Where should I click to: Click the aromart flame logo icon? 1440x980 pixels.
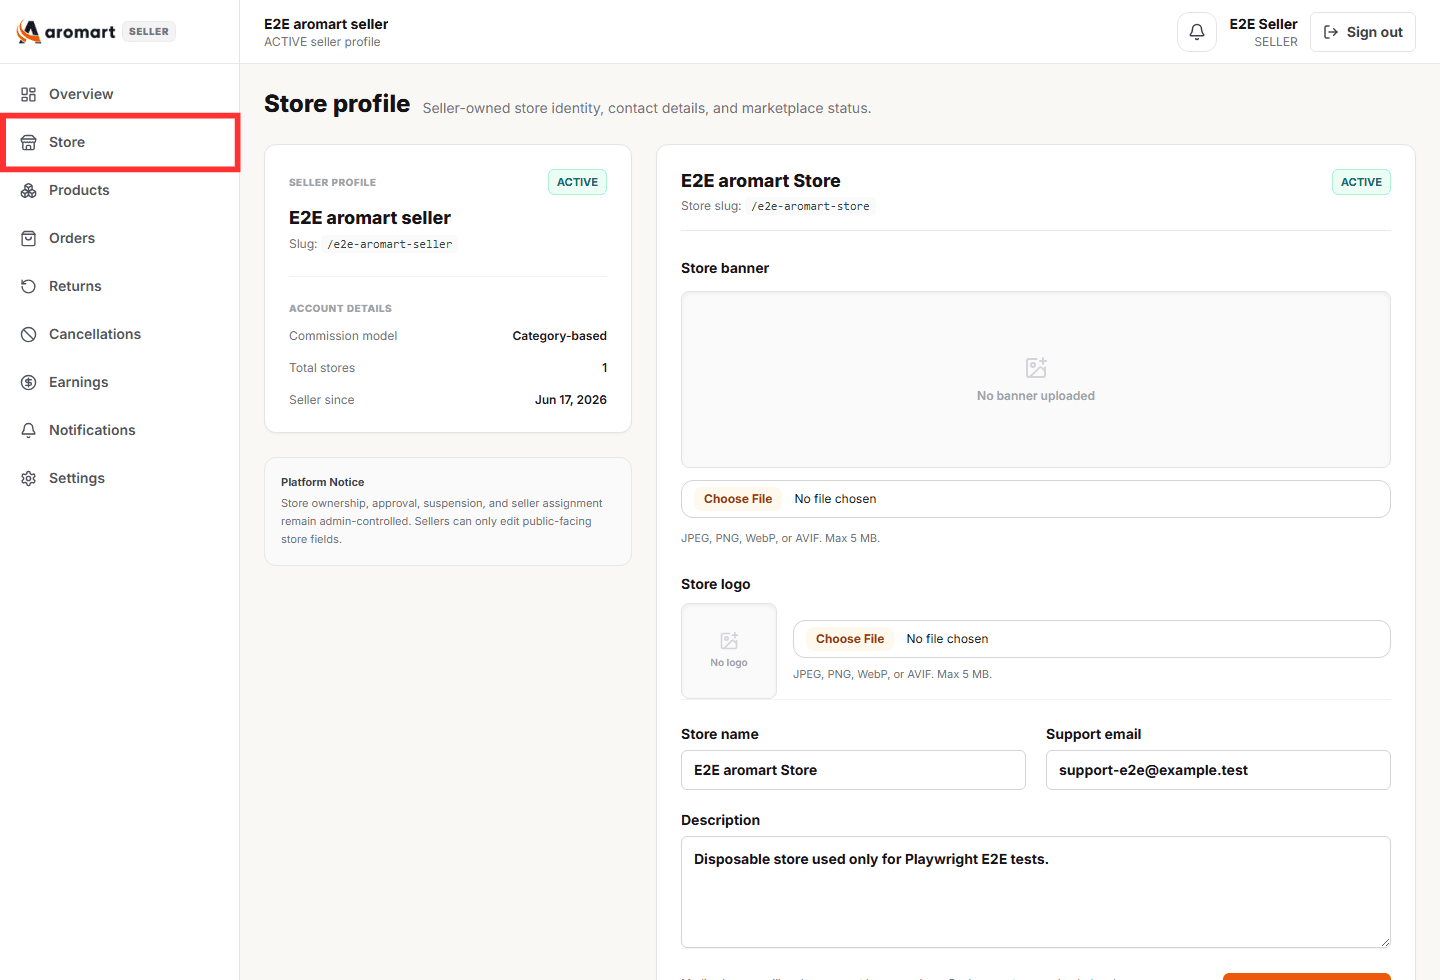29,32
